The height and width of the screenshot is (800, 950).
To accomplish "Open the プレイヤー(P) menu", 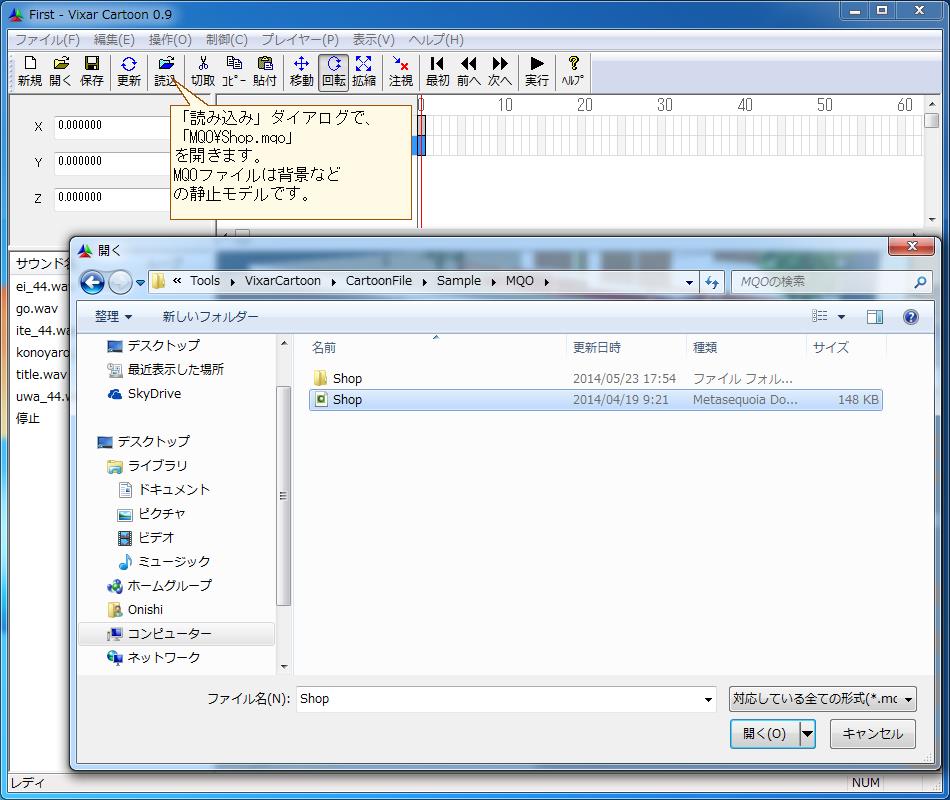I will pos(300,40).
